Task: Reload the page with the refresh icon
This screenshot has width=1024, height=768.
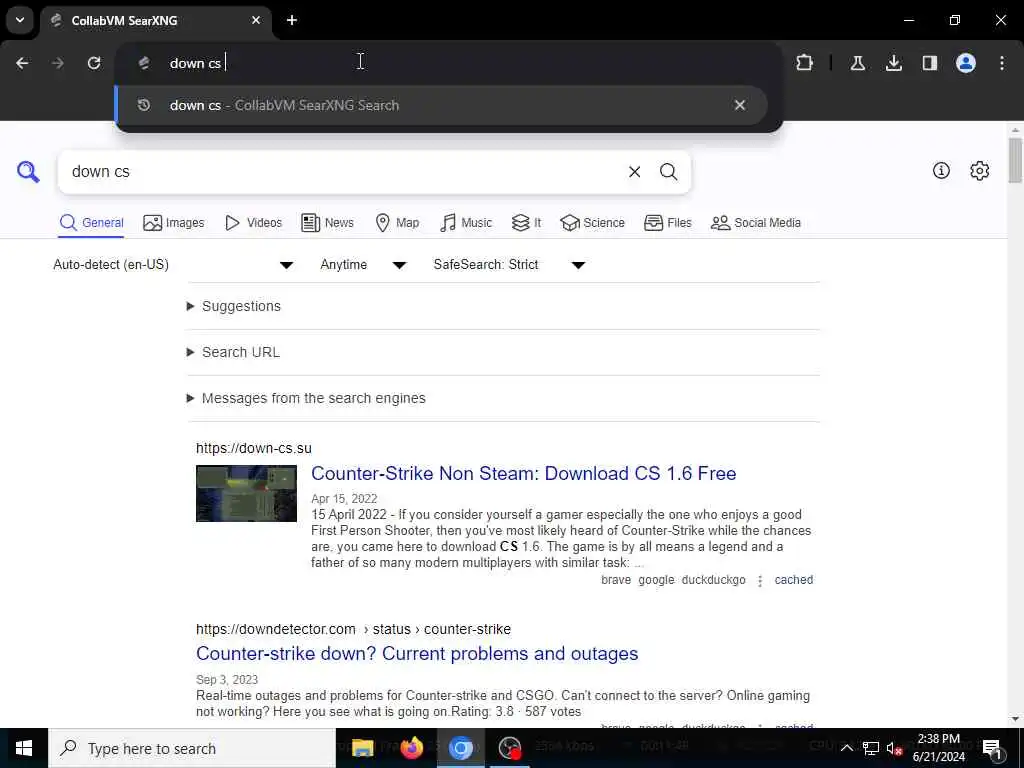Action: click(x=94, y=63)
